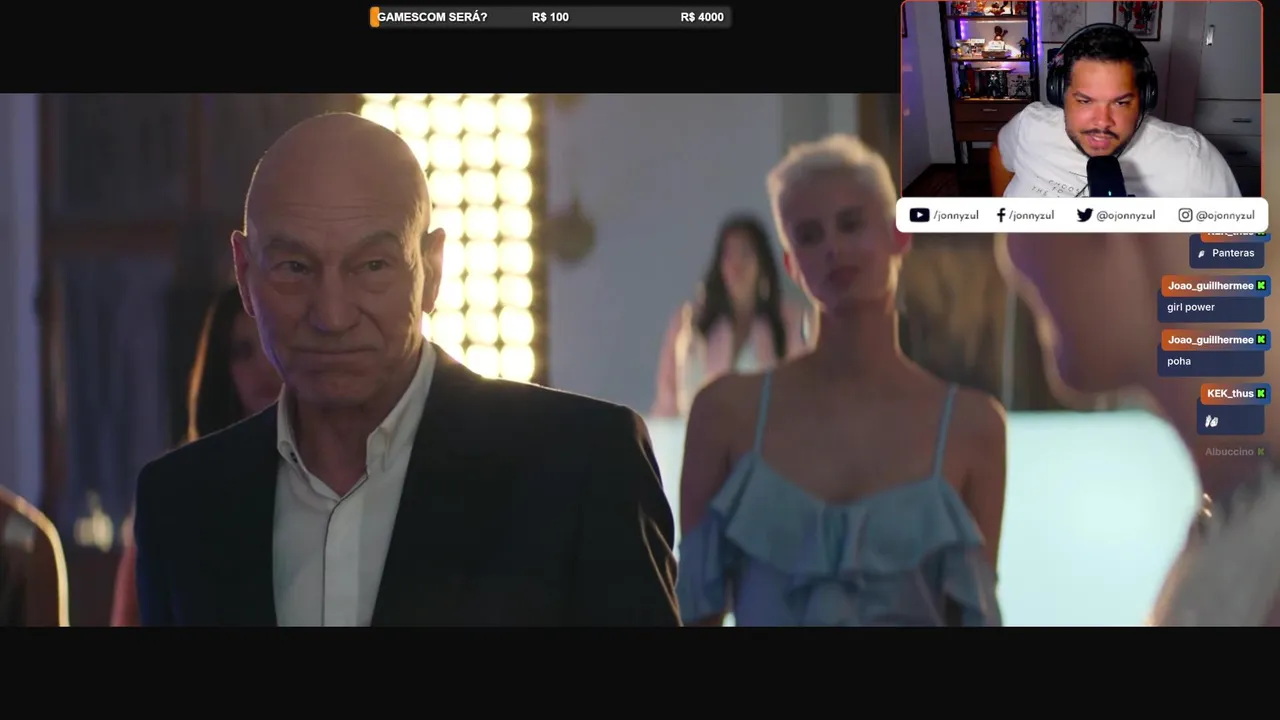Click the 'girl power' chat message

tap(1191, 307)
